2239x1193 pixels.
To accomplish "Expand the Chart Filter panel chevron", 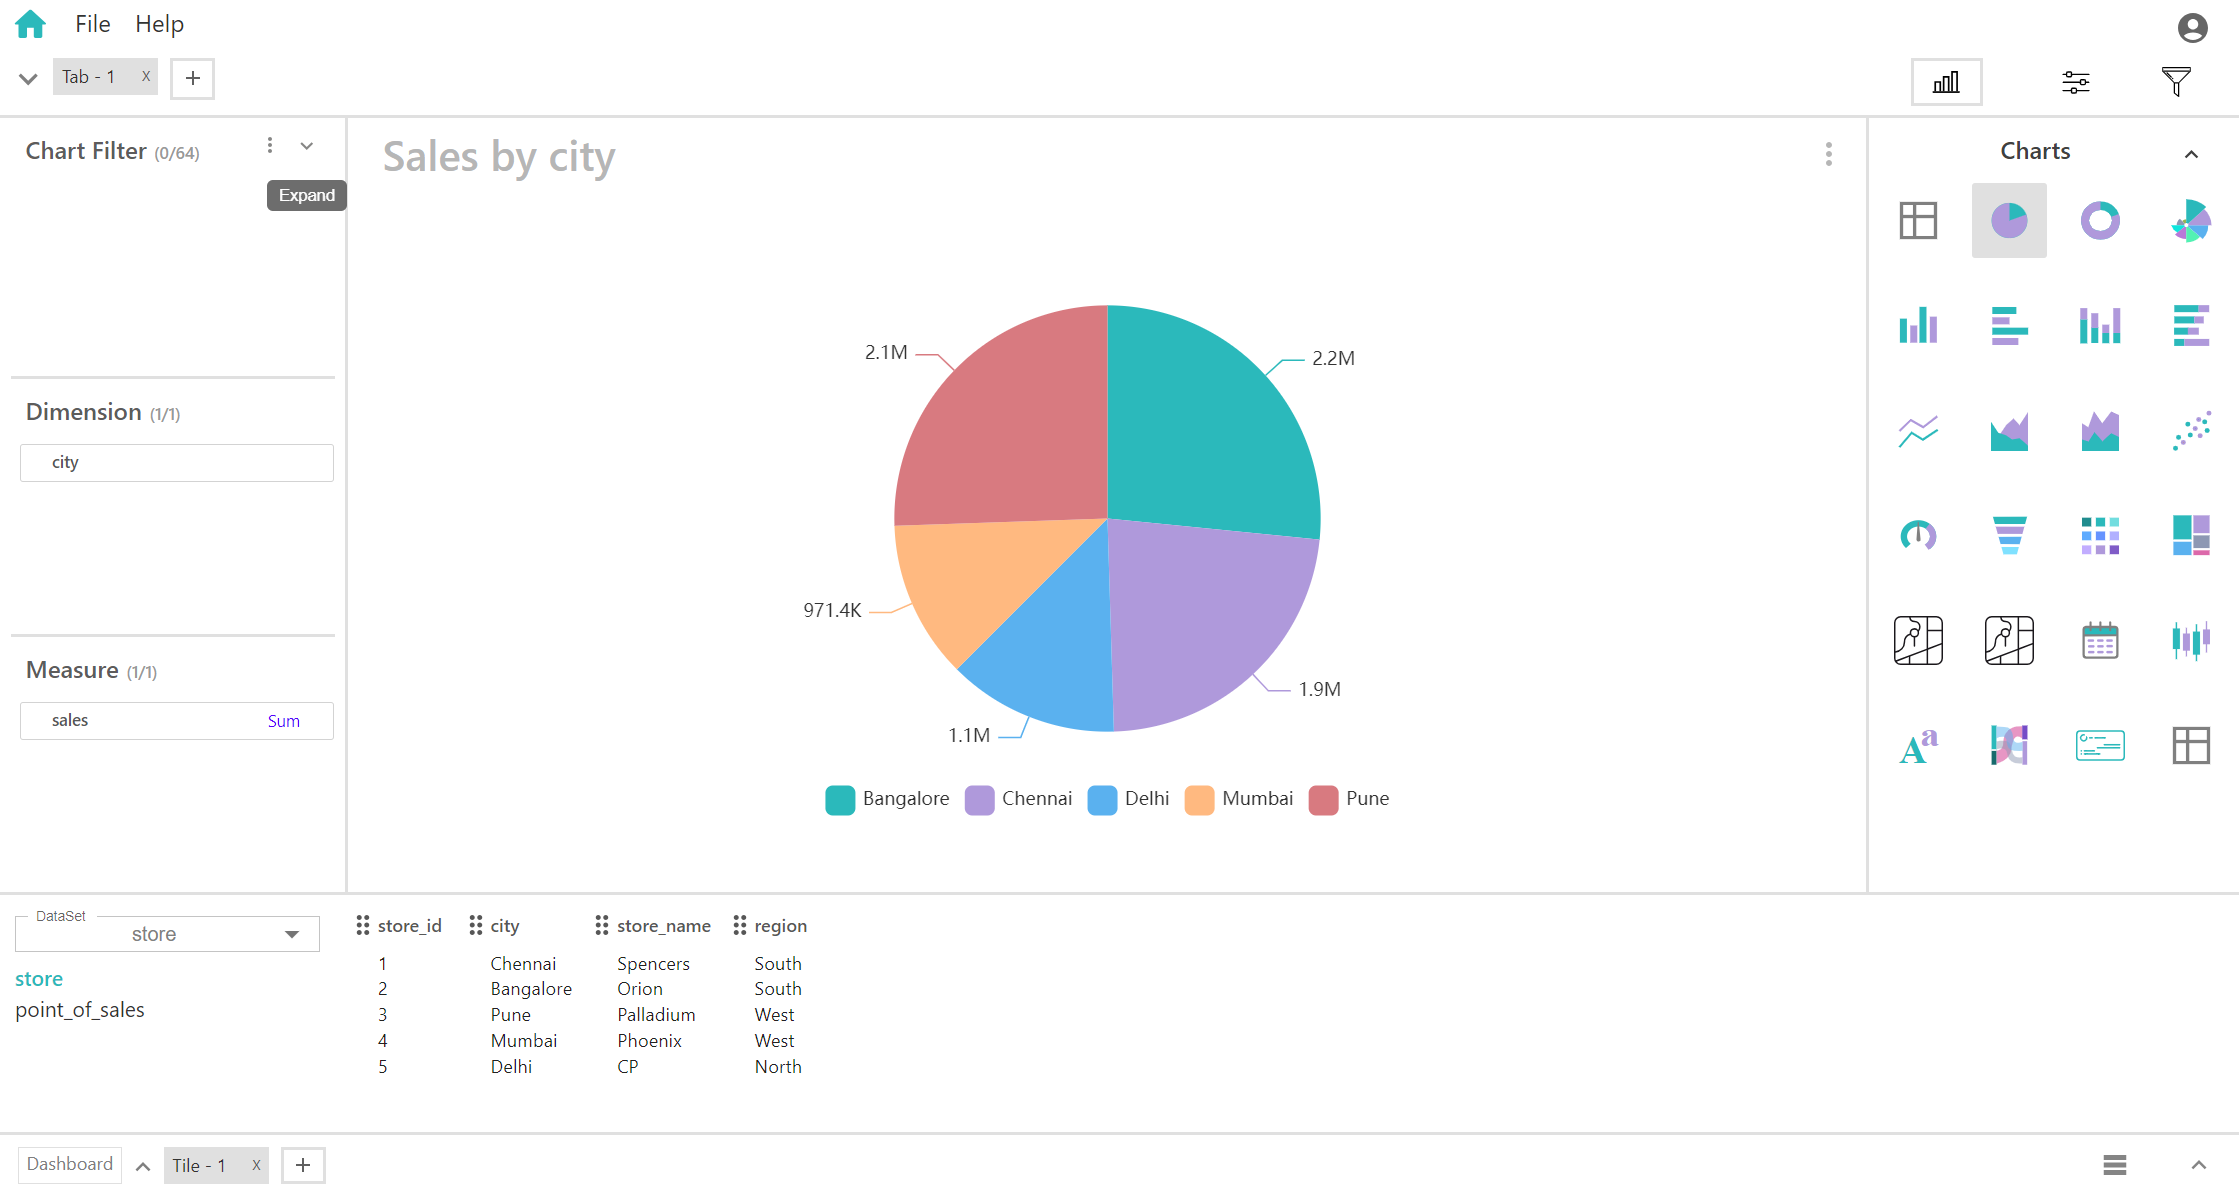I will (307, 147).
